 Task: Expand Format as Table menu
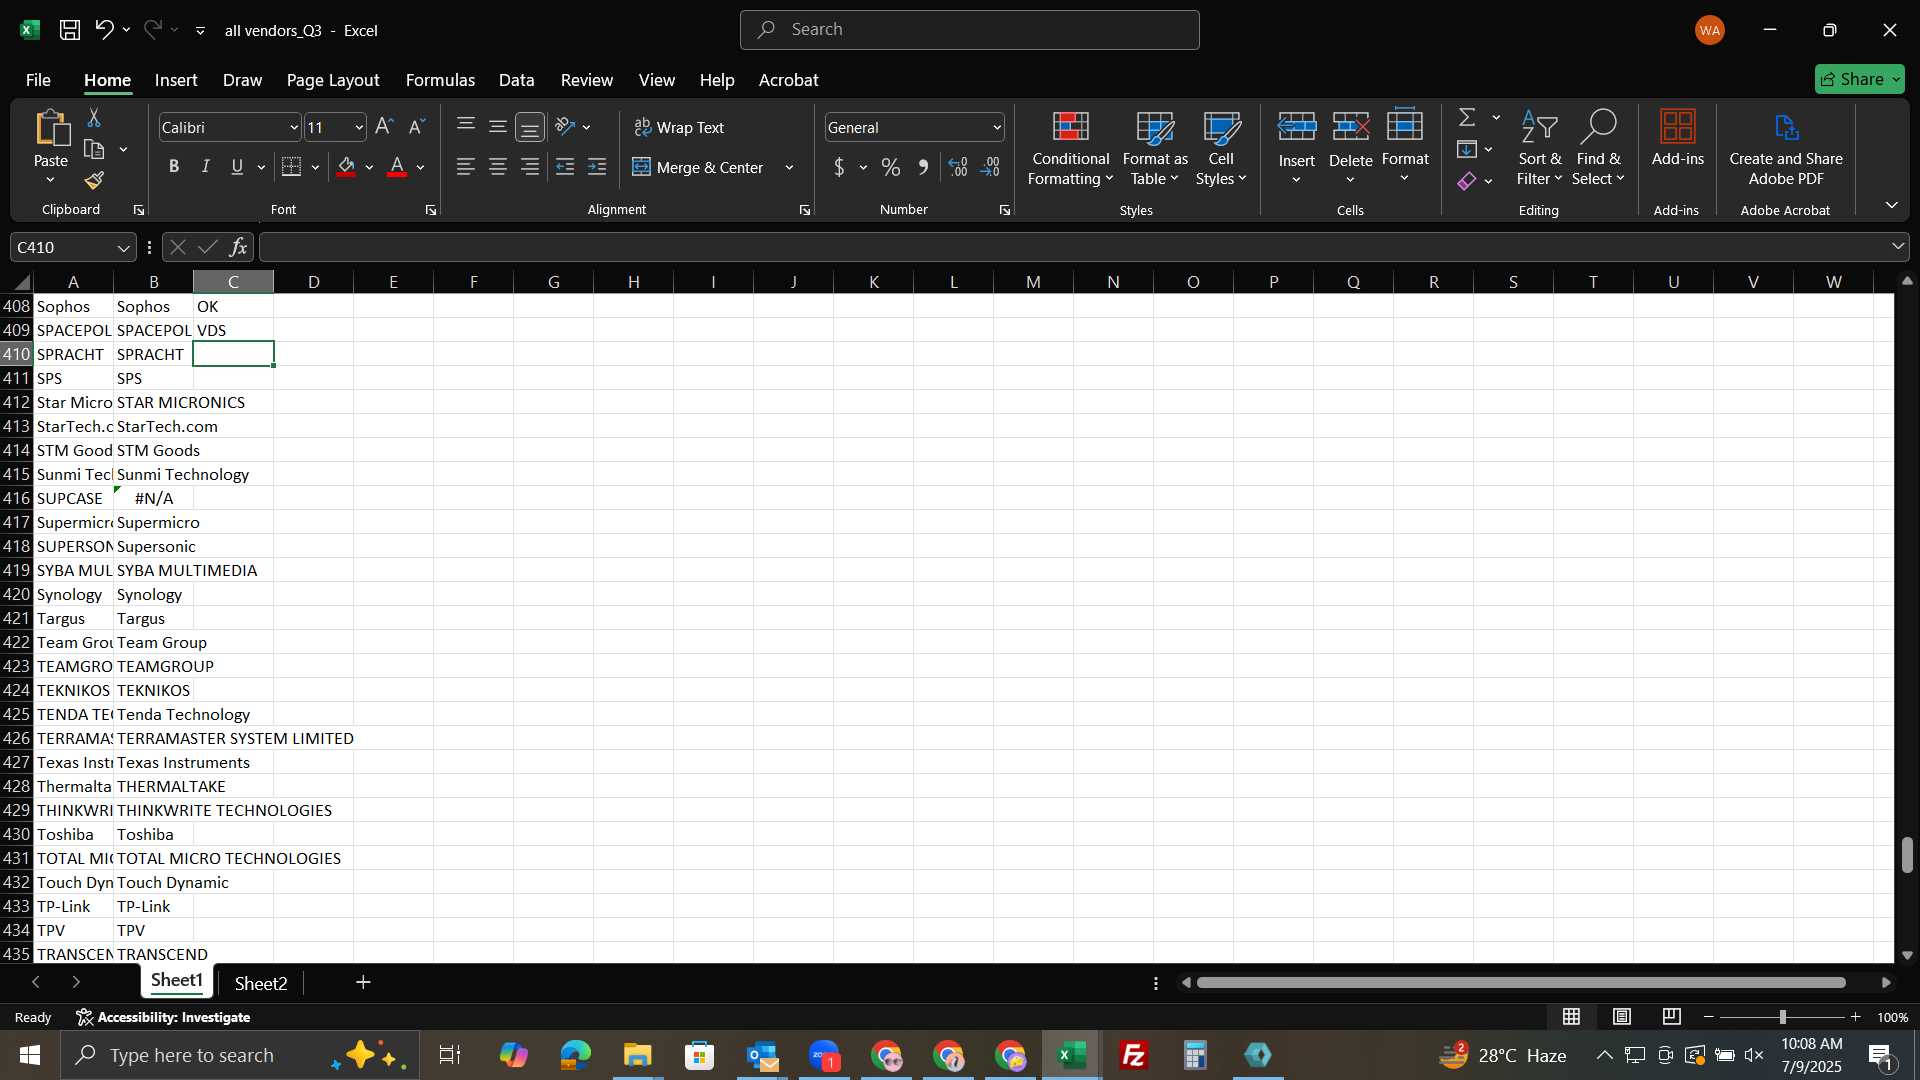[x=1155, y=148]
